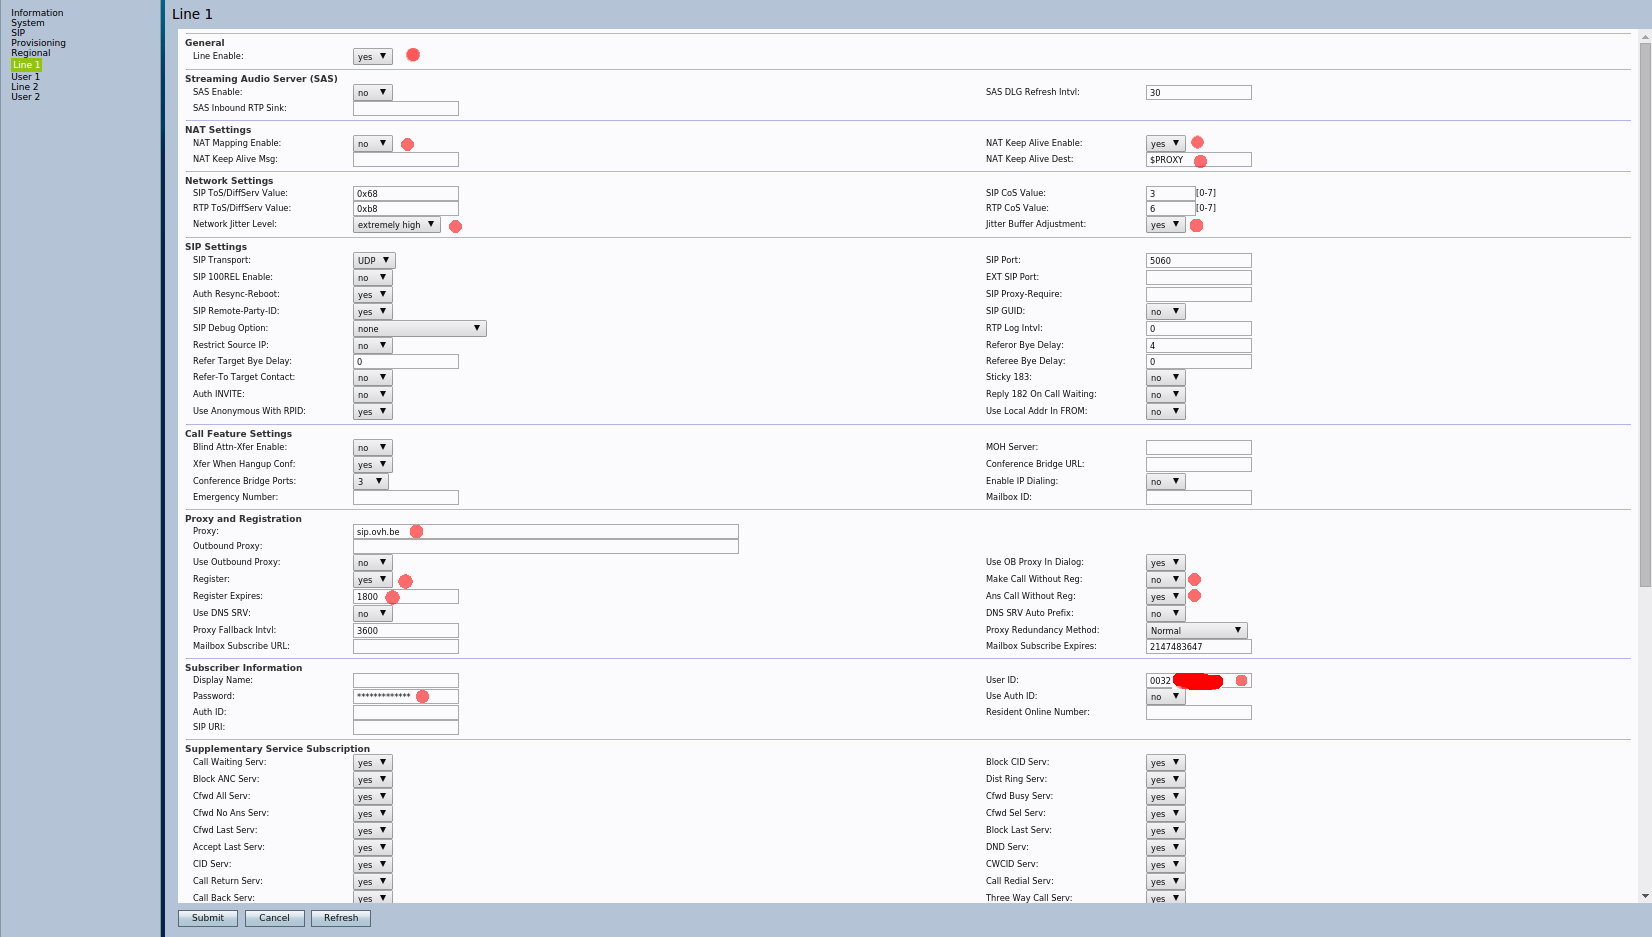
Task: Click the Submit button
Action: coord(208,918)
